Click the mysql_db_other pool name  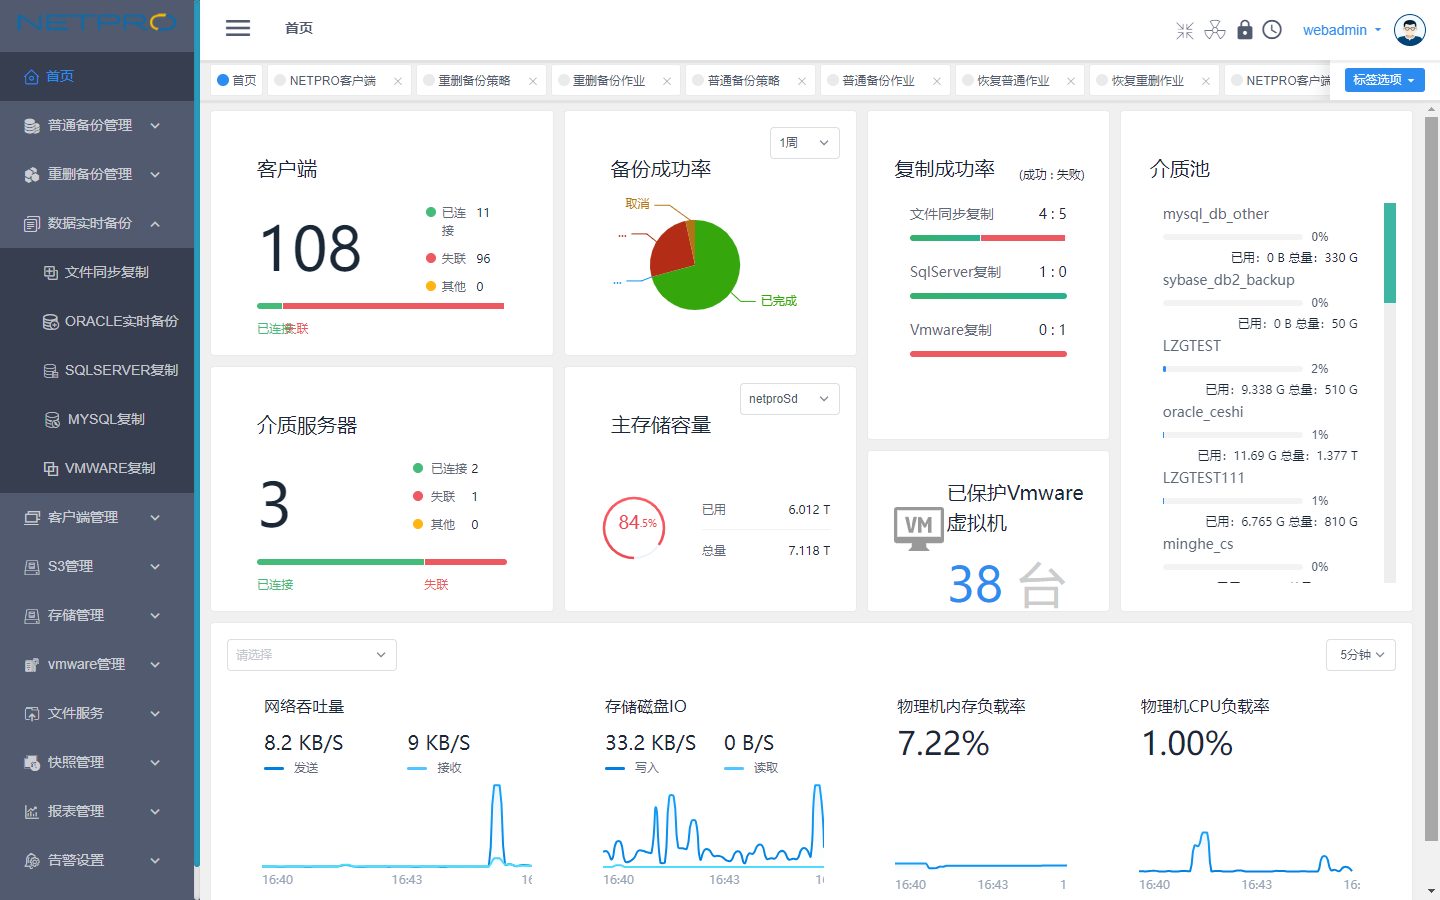click(x=1215, y=214)
